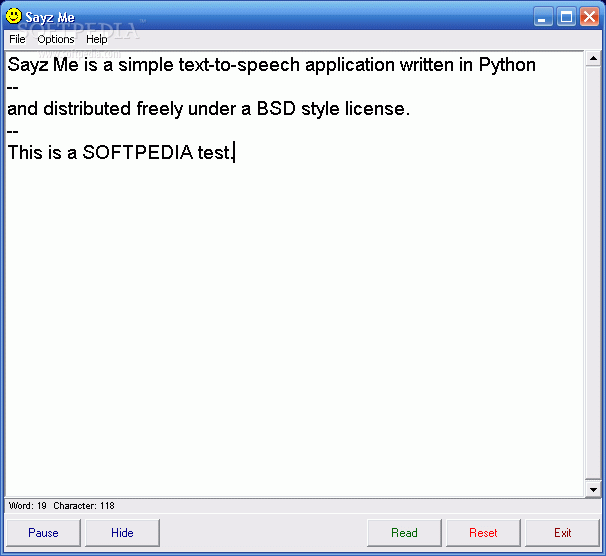This screenshot has height=556, width=606.
Task: Click the 'Word: 19' status text
Action: point(27,506)
